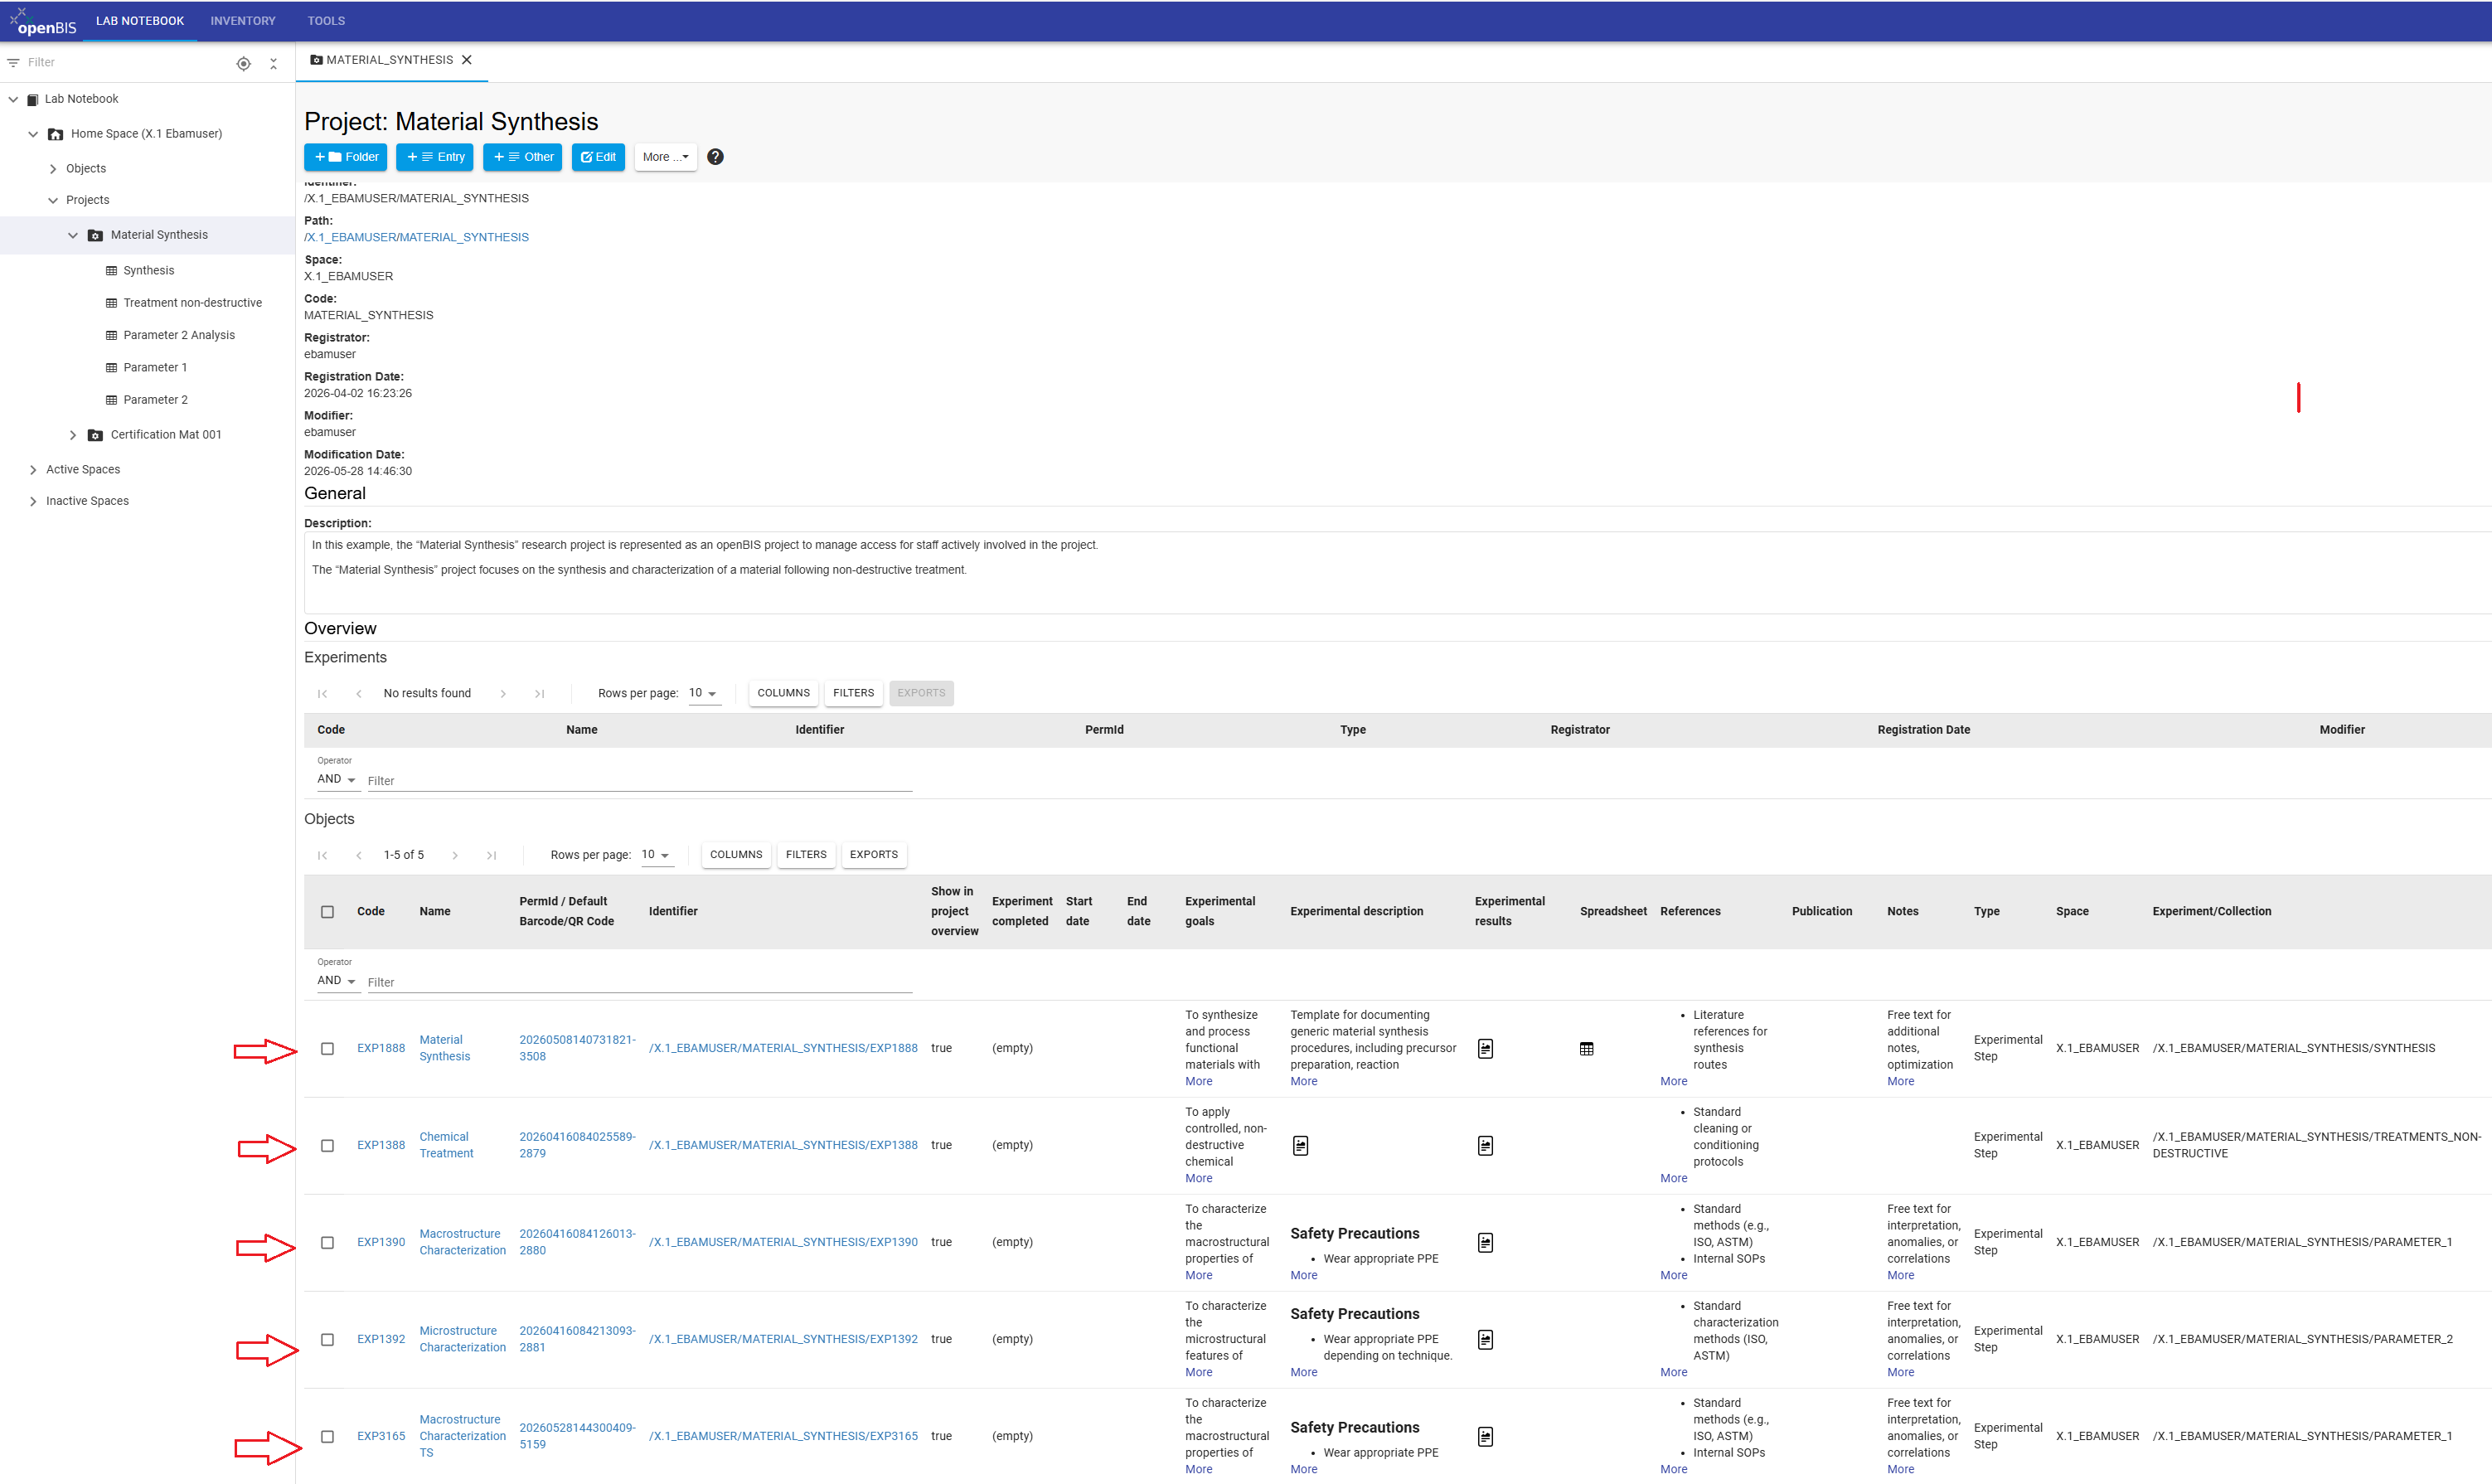Open the TOOLS menu
The height and width of the screenshot is (1484, 2492).
click(x=326, y=21)
